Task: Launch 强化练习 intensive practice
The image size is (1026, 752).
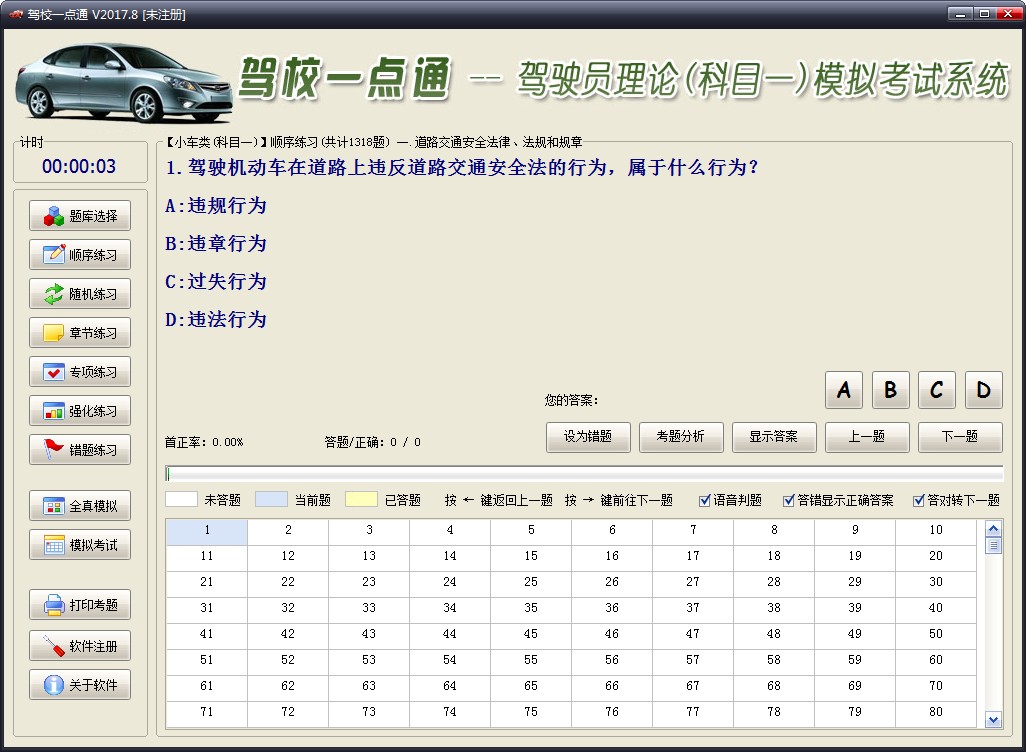Action: coord(78,410)
